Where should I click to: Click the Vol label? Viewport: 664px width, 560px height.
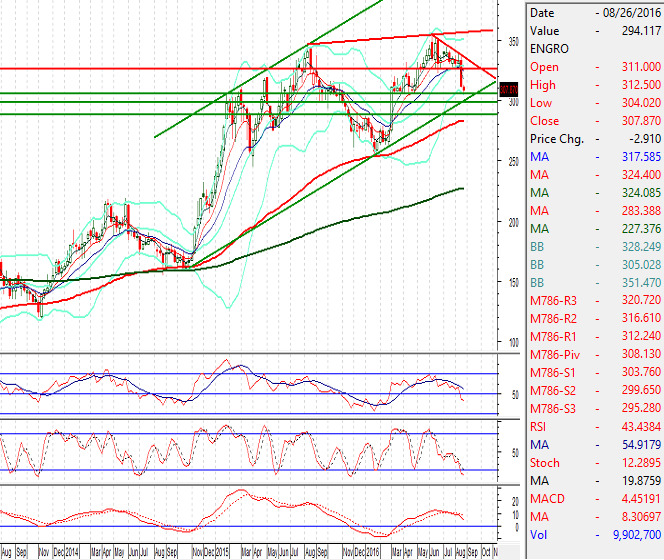point(538,535)
